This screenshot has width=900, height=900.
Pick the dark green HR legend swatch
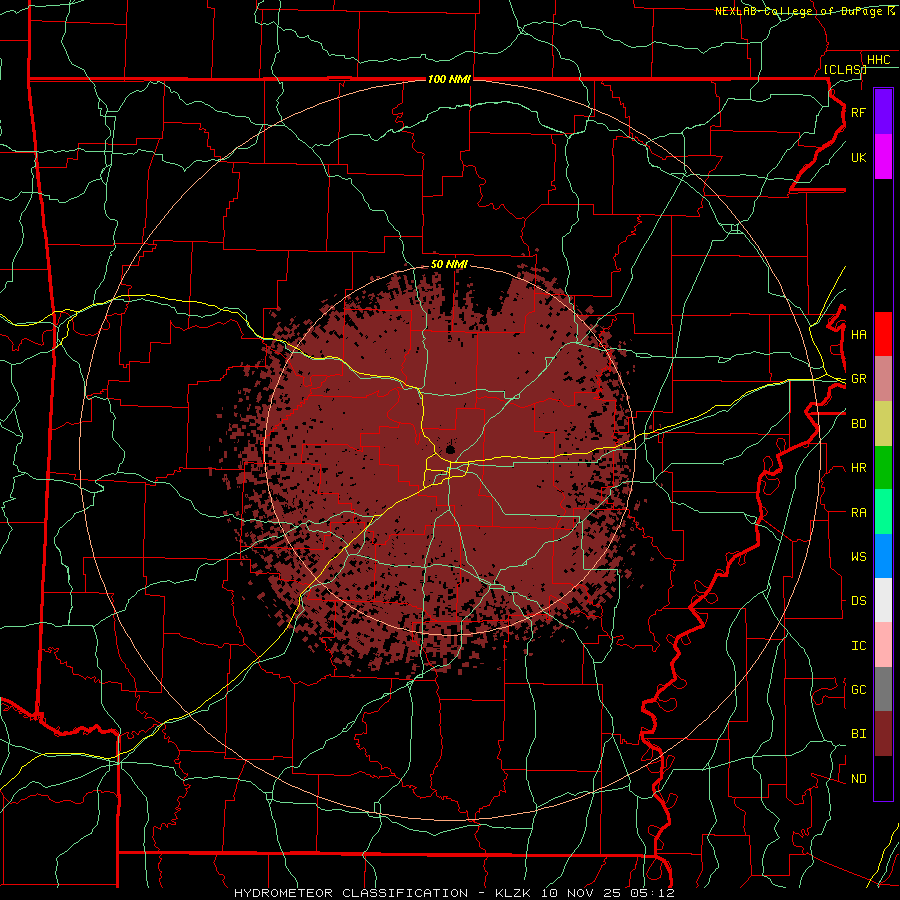[x=883, y=467]
